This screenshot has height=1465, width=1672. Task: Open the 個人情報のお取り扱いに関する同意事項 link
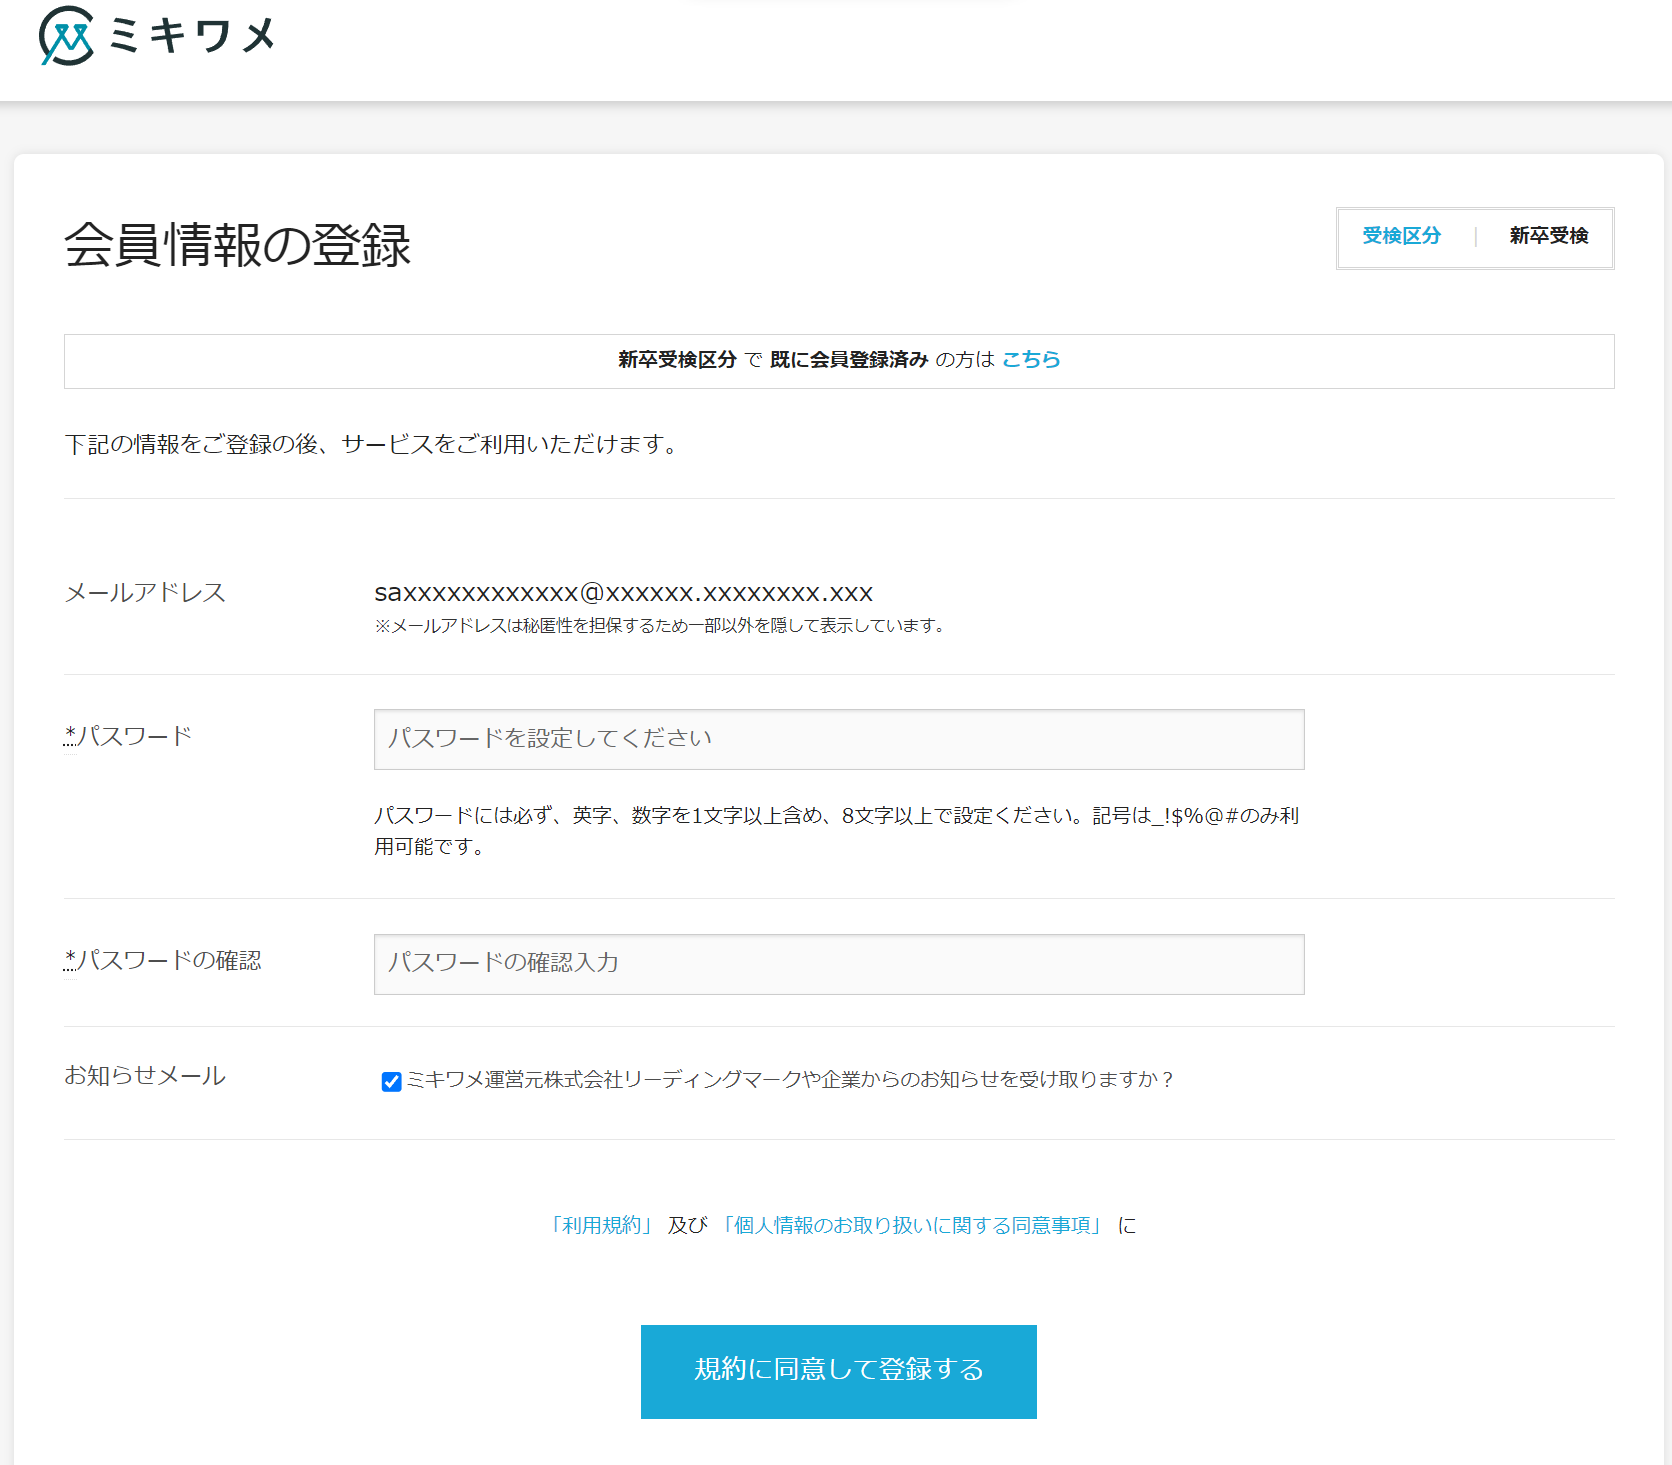coord(912,1226)
